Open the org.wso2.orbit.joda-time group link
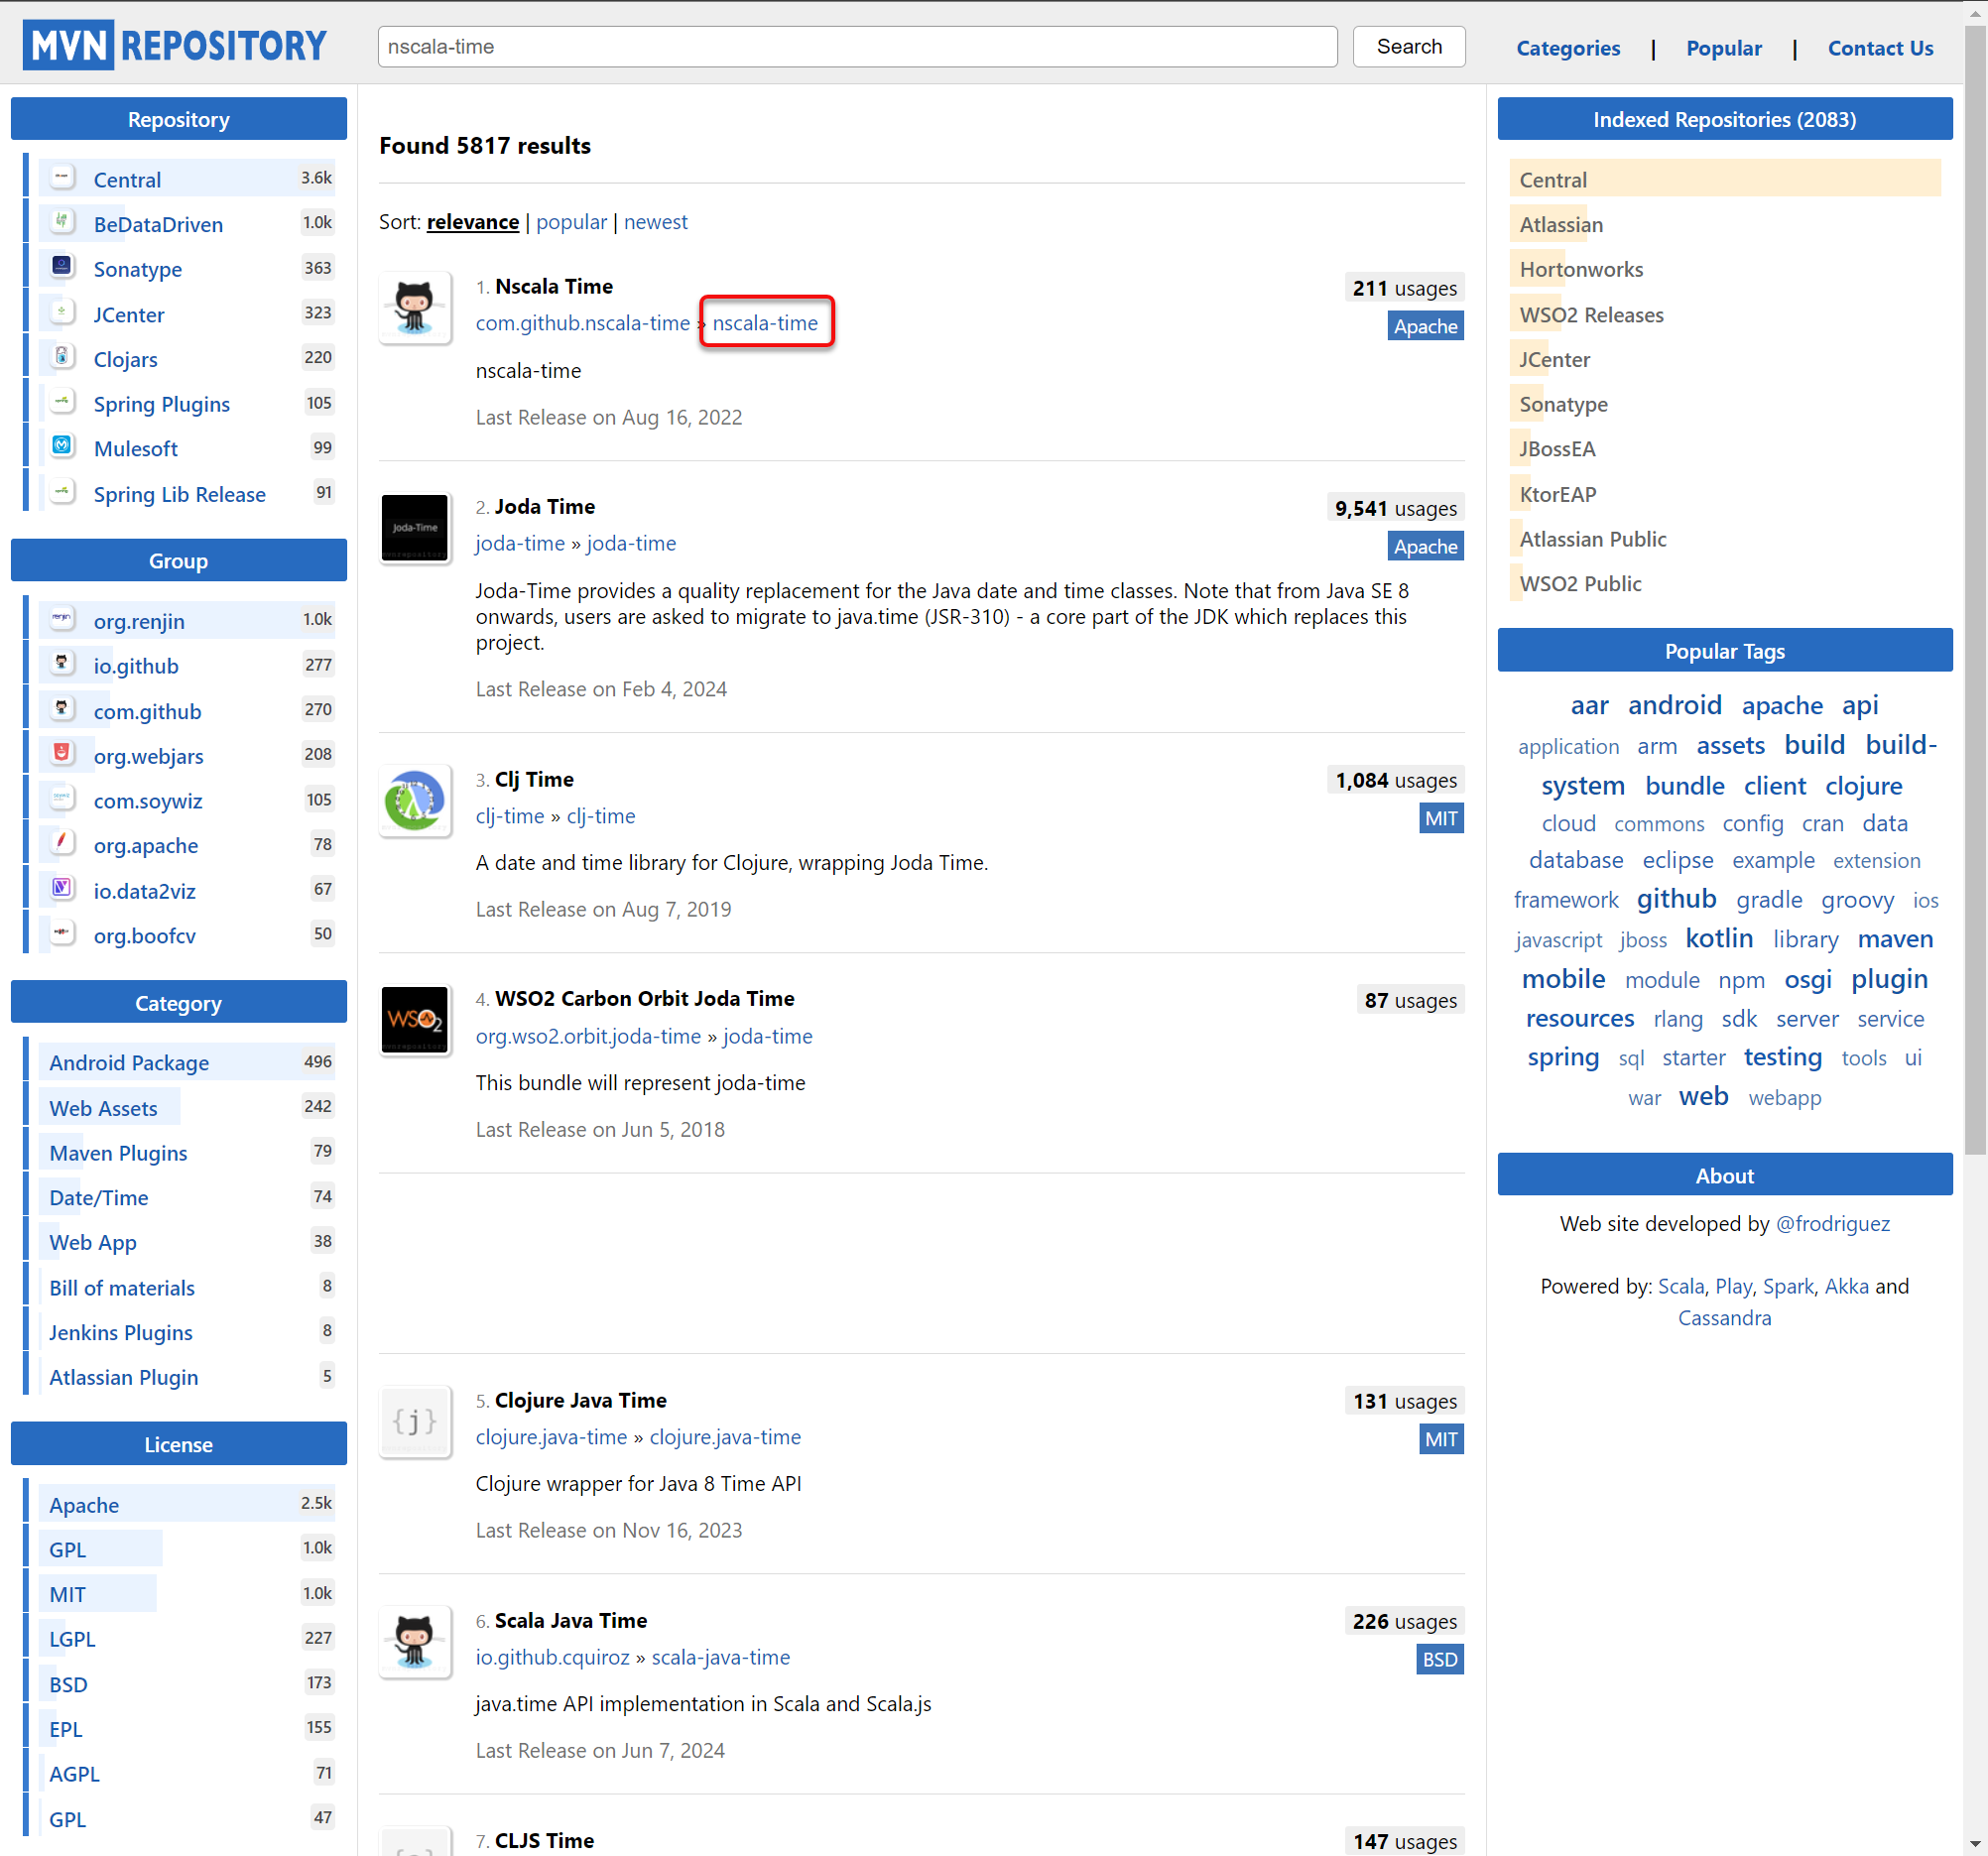 (588, 1036)
